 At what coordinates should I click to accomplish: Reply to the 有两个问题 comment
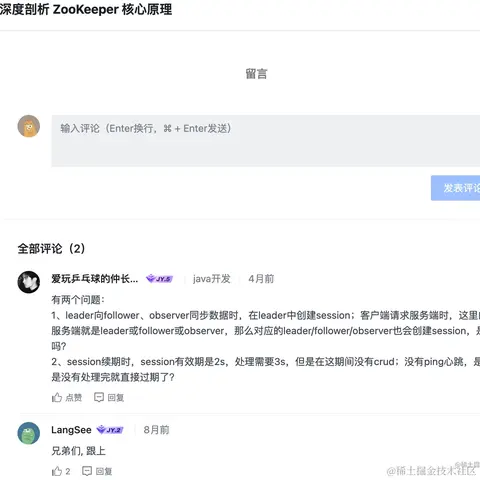tap(109, 397)
